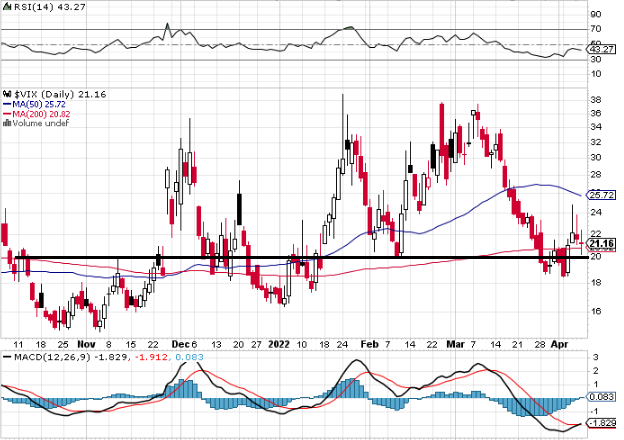The height and width of the screenshot is (440, 624).
Task: Click the MA(200) 20.82 legend text
Action: (x=41, y=114)
